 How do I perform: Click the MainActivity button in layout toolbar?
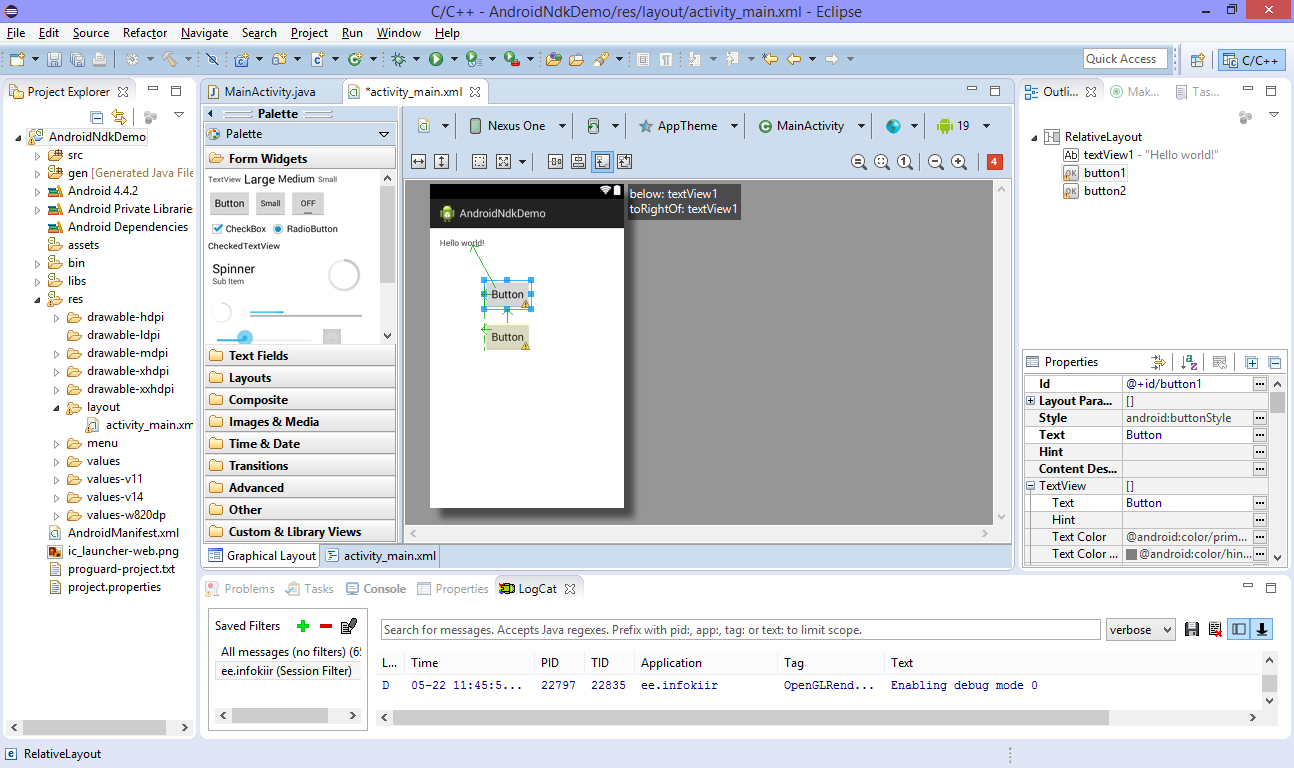pyautogui.click(x=809, y=126)
